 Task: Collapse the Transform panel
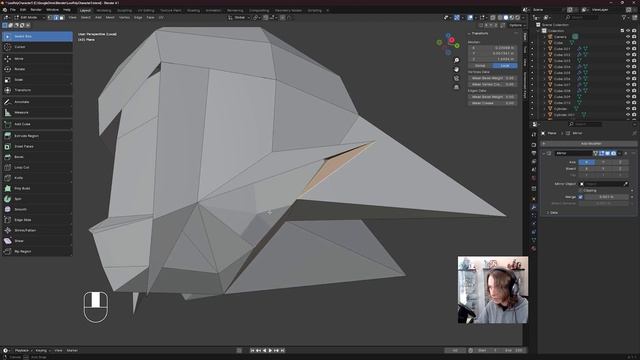[x=469, y=33]
